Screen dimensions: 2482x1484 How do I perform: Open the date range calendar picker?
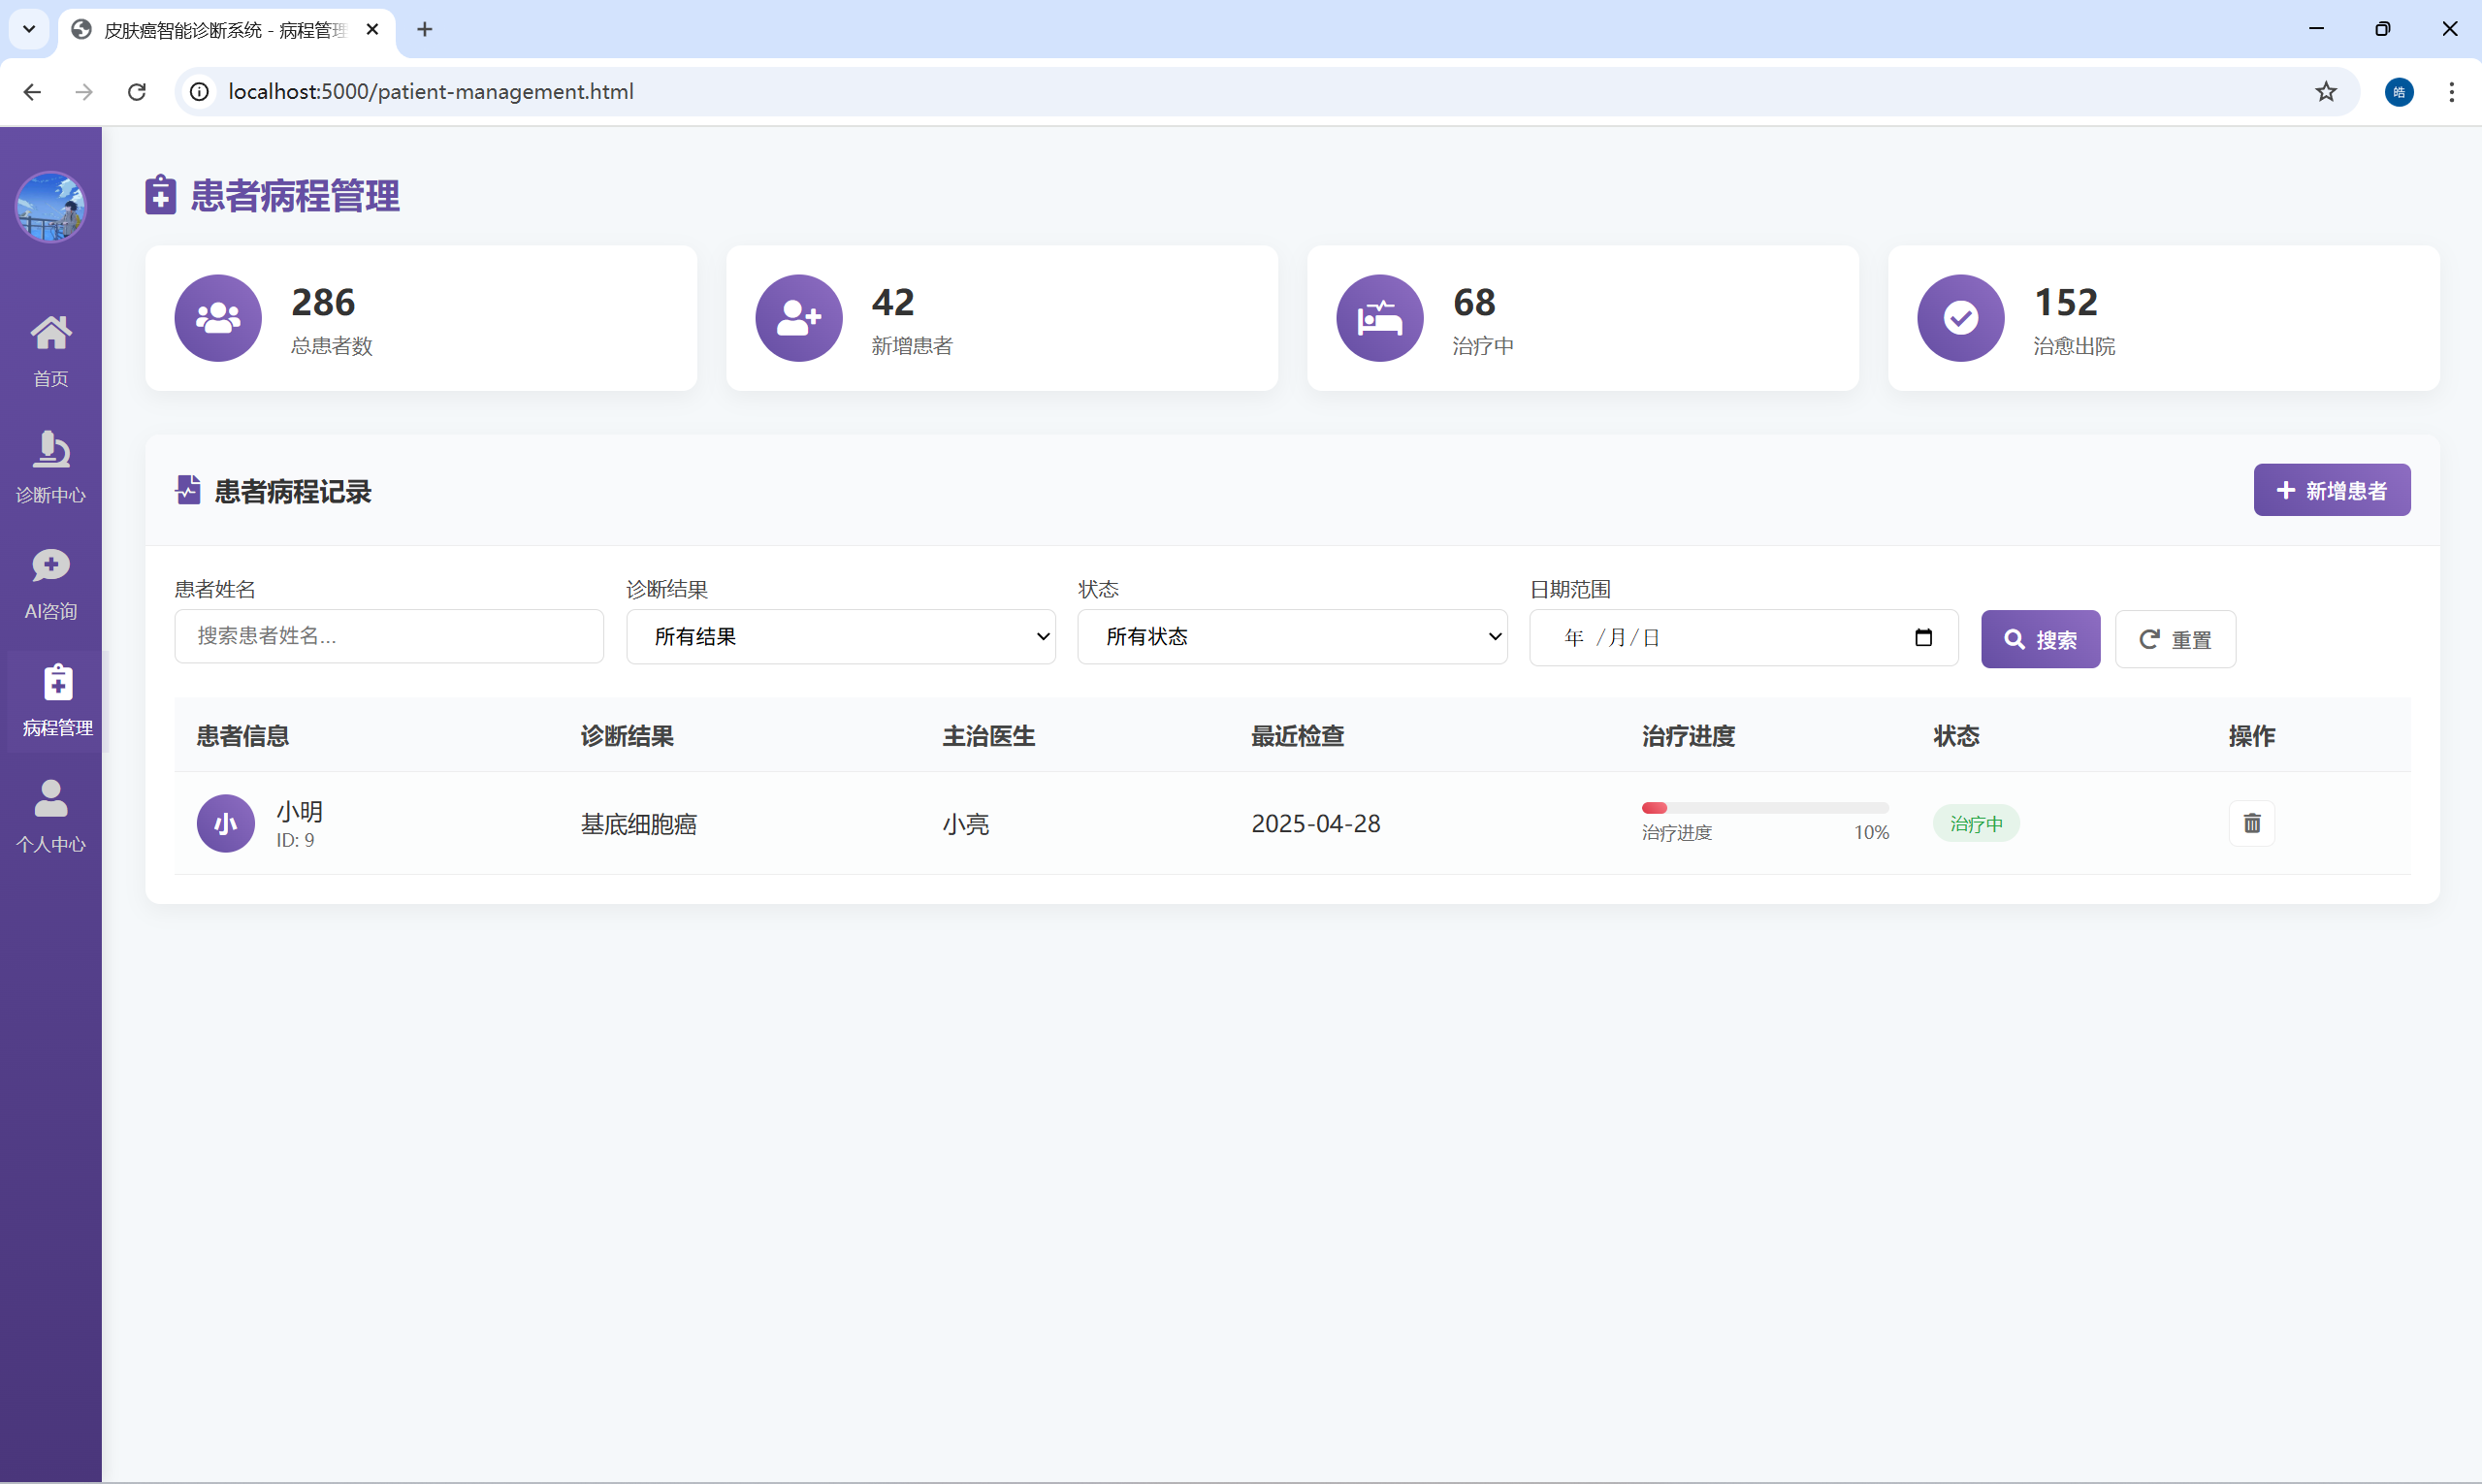(1923, 637)
